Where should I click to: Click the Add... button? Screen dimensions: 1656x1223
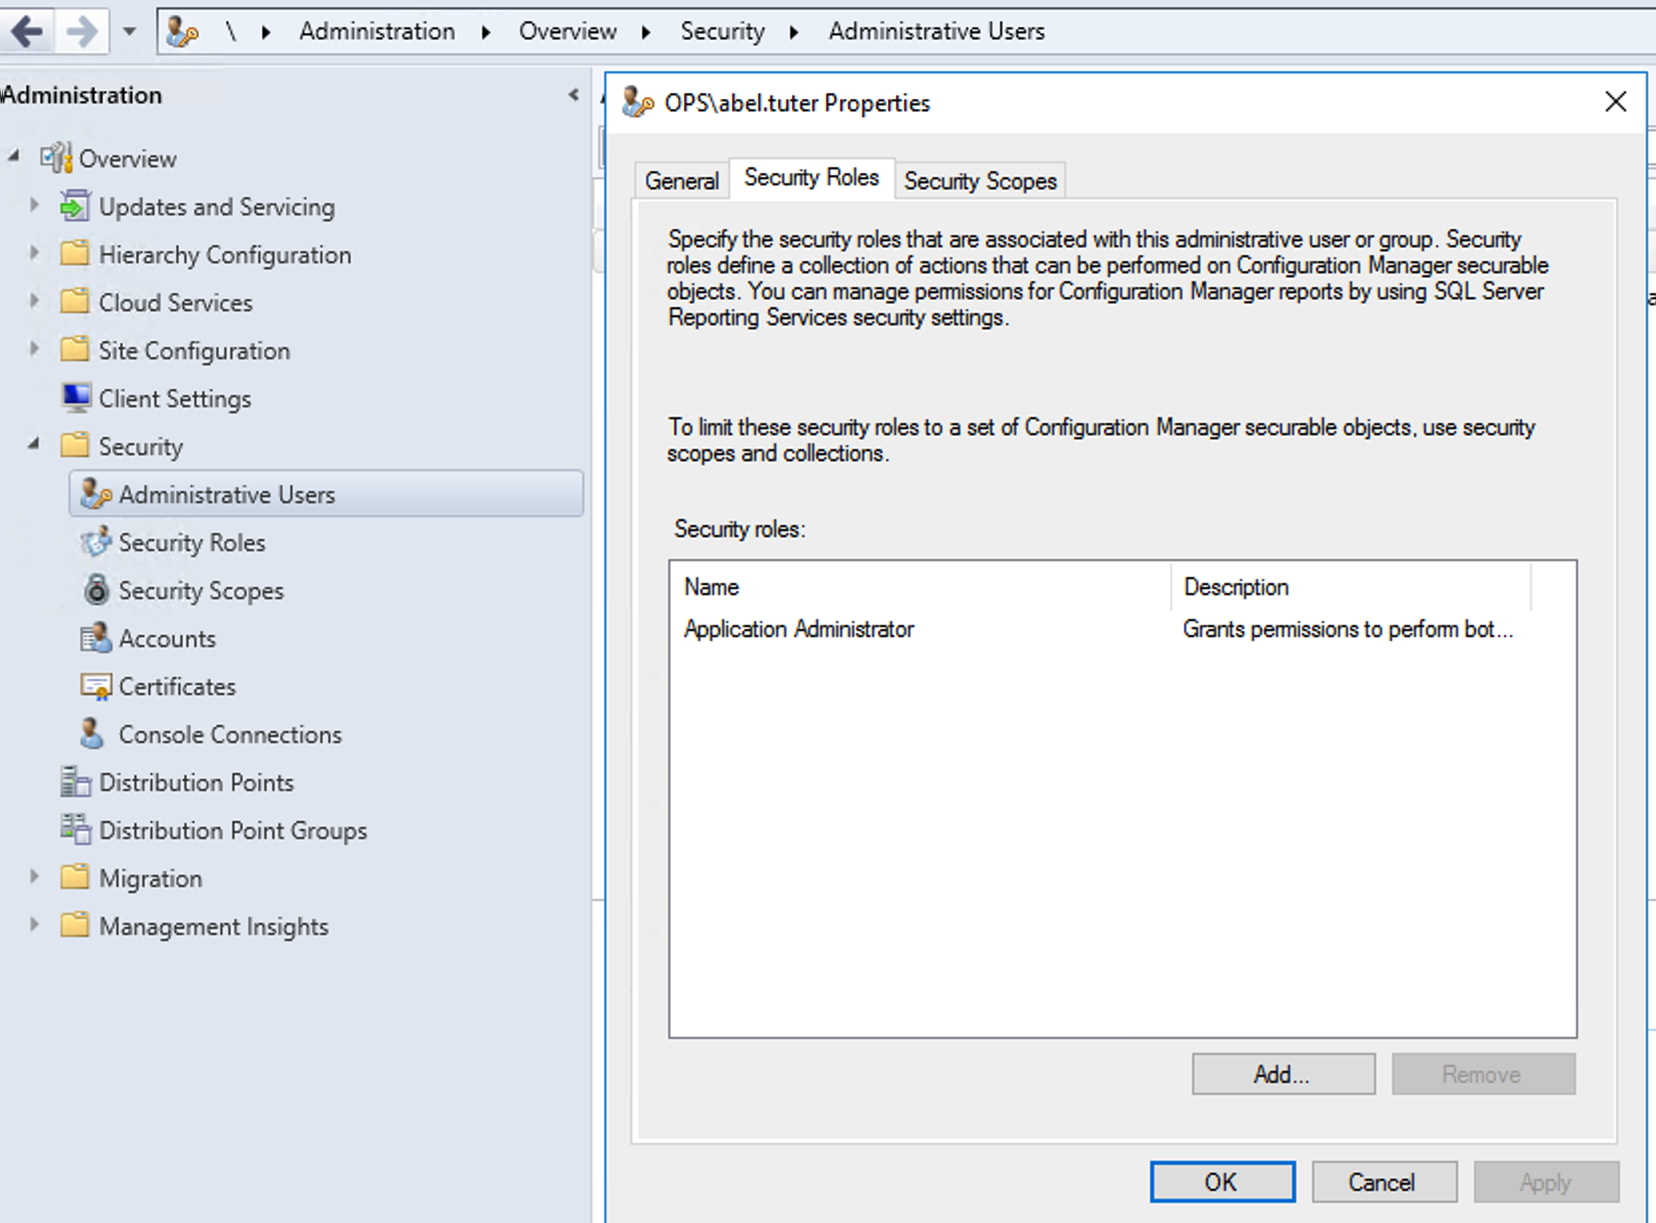pyautogui.click(x=1283, y=1074)
